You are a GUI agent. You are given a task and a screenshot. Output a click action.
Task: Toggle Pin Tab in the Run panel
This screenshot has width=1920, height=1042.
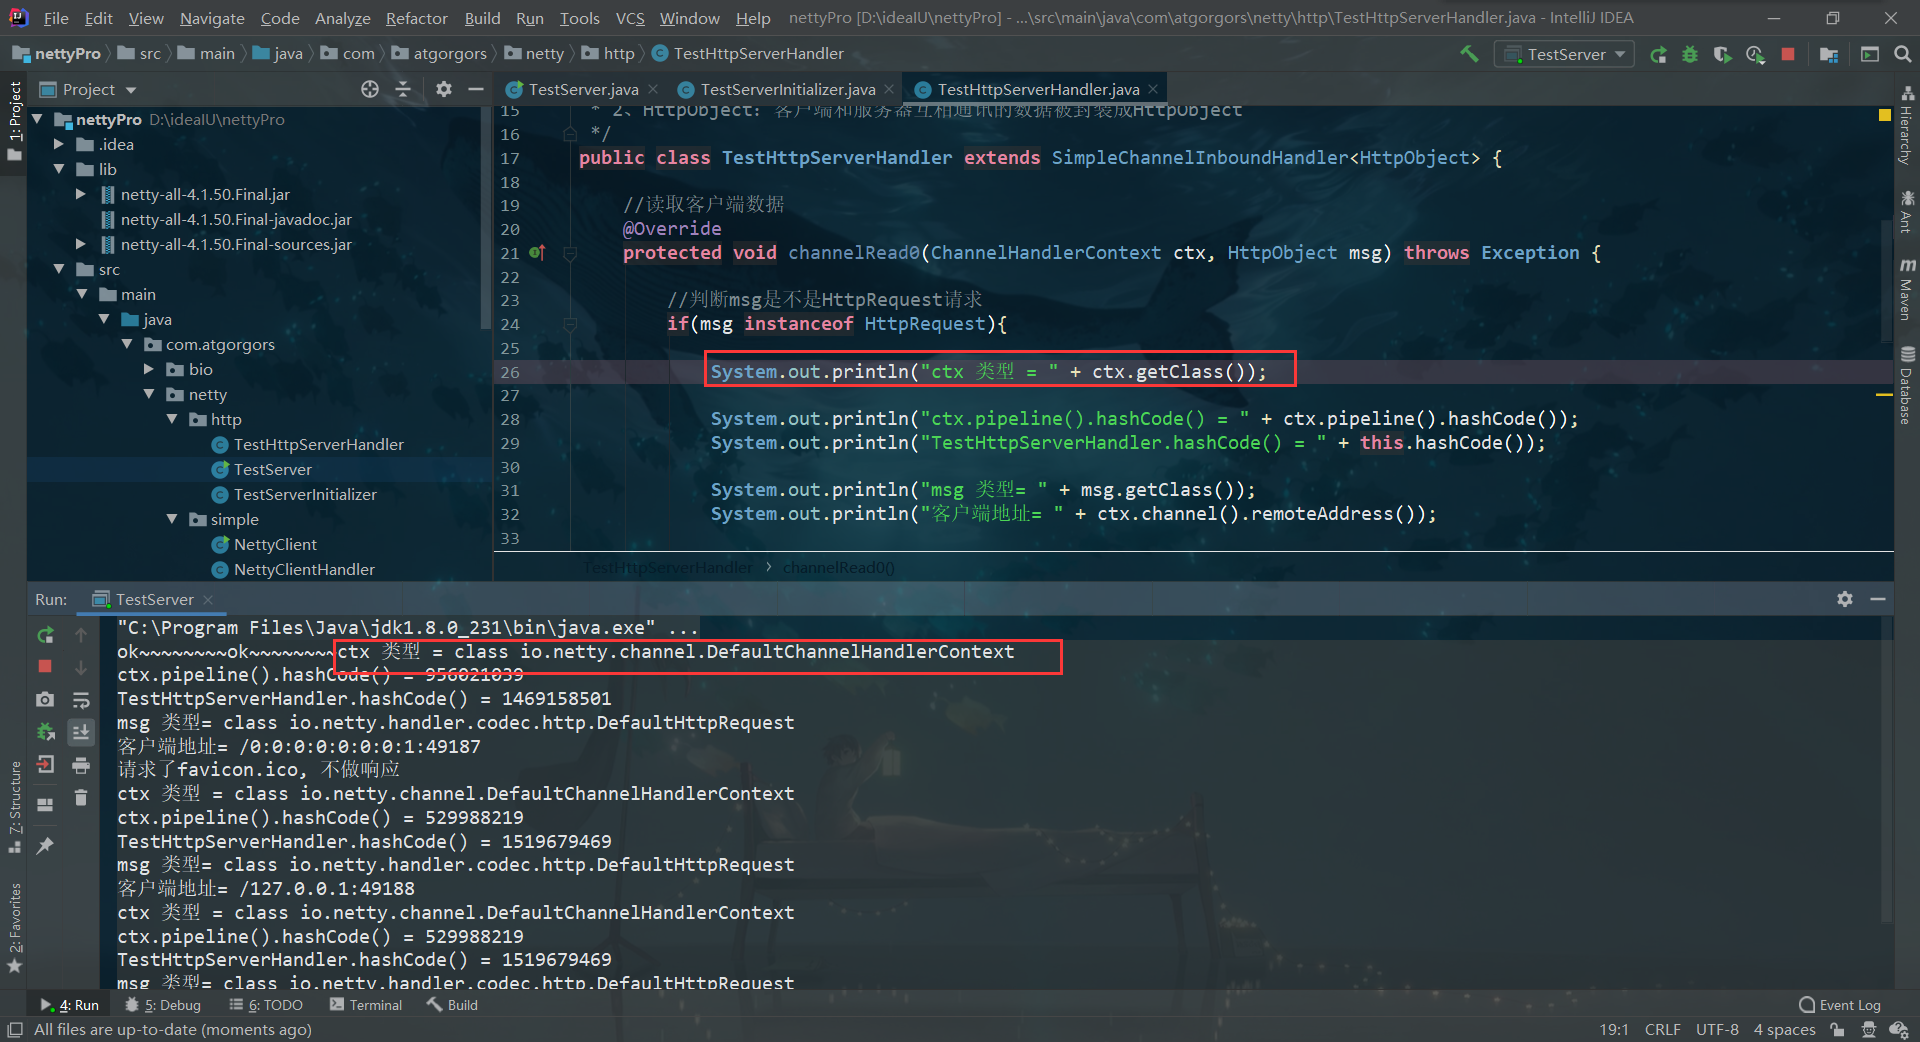click(x=45, y=846)
